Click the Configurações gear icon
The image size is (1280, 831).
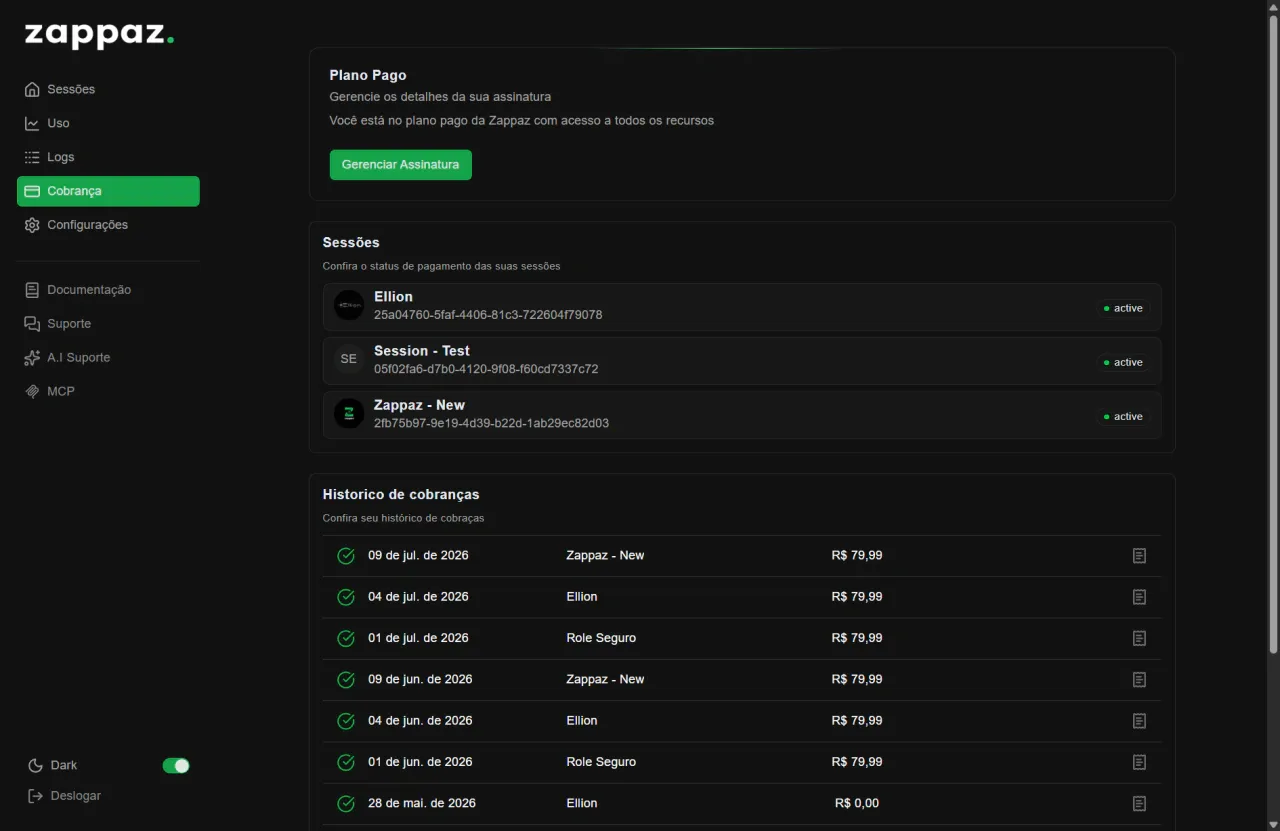tap(33, 225)
